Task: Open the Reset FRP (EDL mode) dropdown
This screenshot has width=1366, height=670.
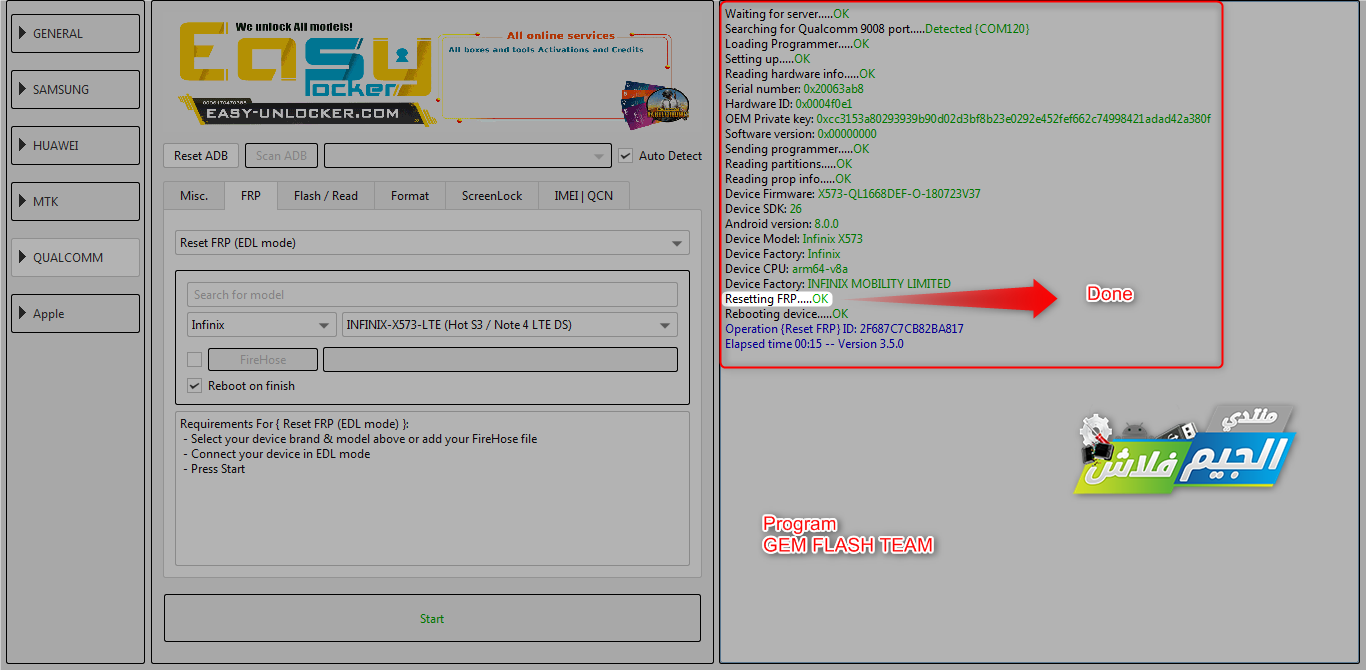Action: pos(432,242)
